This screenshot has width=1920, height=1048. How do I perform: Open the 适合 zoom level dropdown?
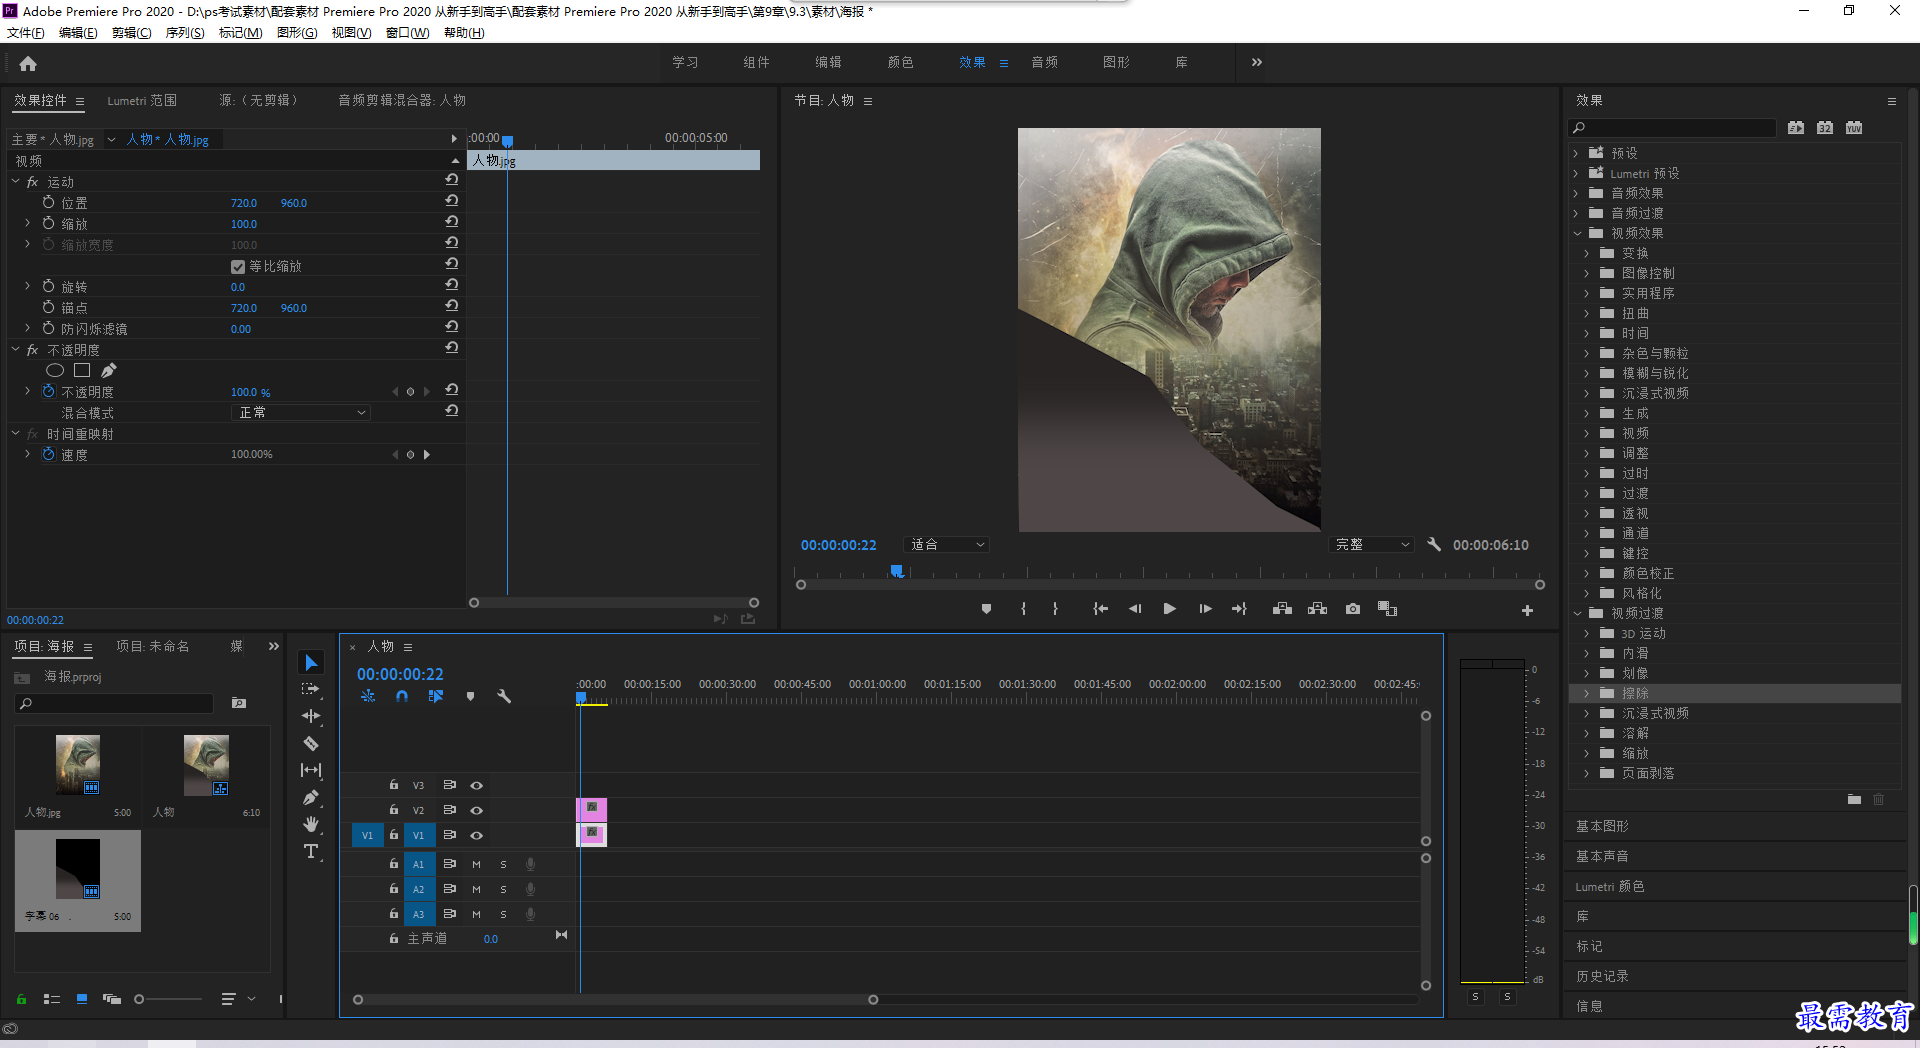pyautogui.click(x=946, y=545)
